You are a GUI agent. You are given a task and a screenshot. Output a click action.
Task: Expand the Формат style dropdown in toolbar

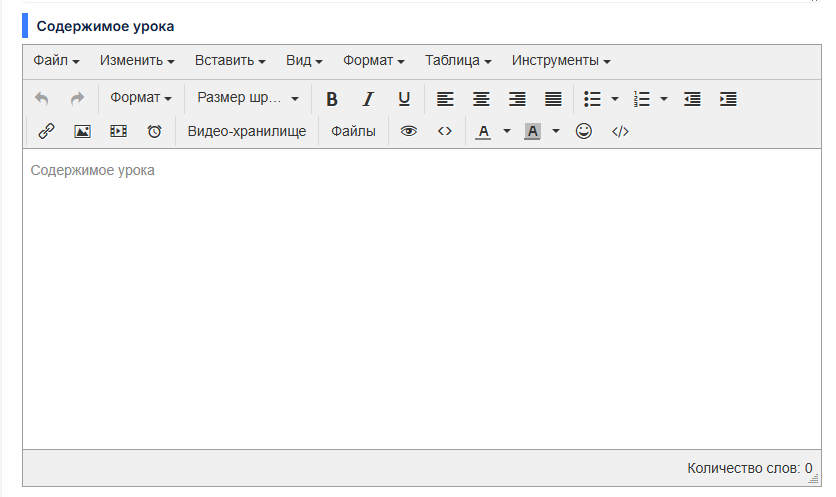click(141, 99)
